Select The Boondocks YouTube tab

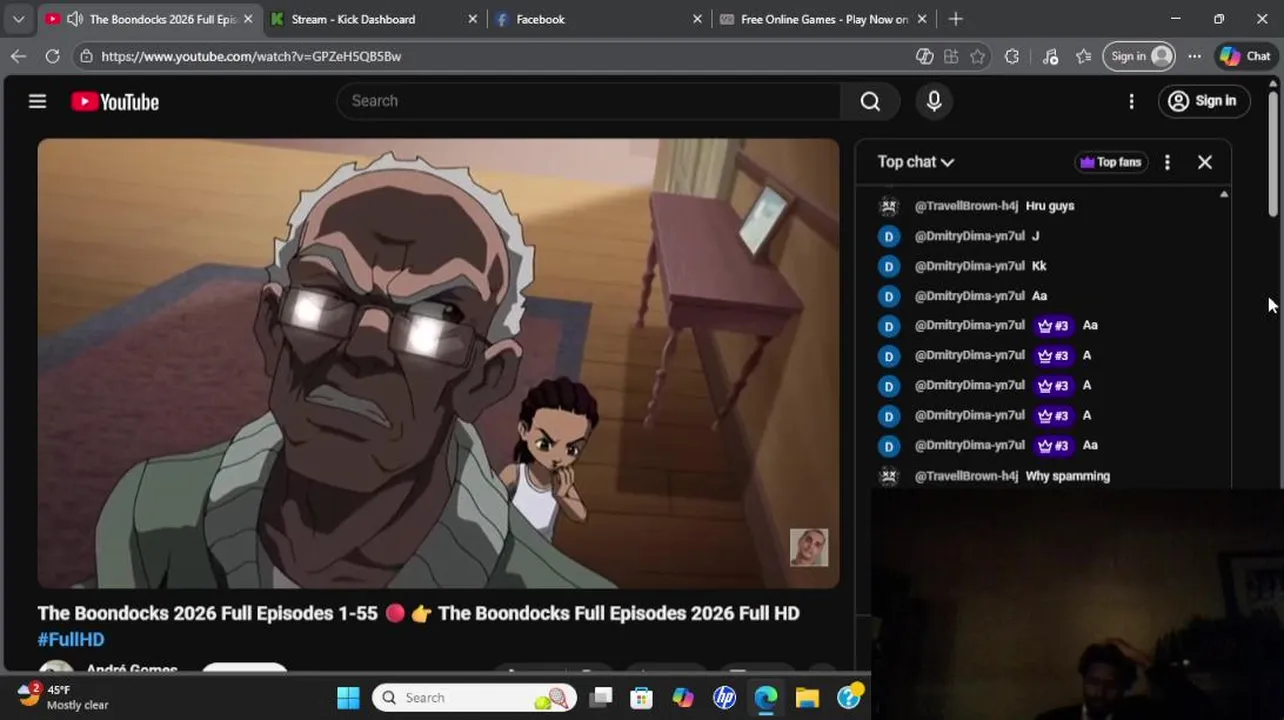click(151, 19)
